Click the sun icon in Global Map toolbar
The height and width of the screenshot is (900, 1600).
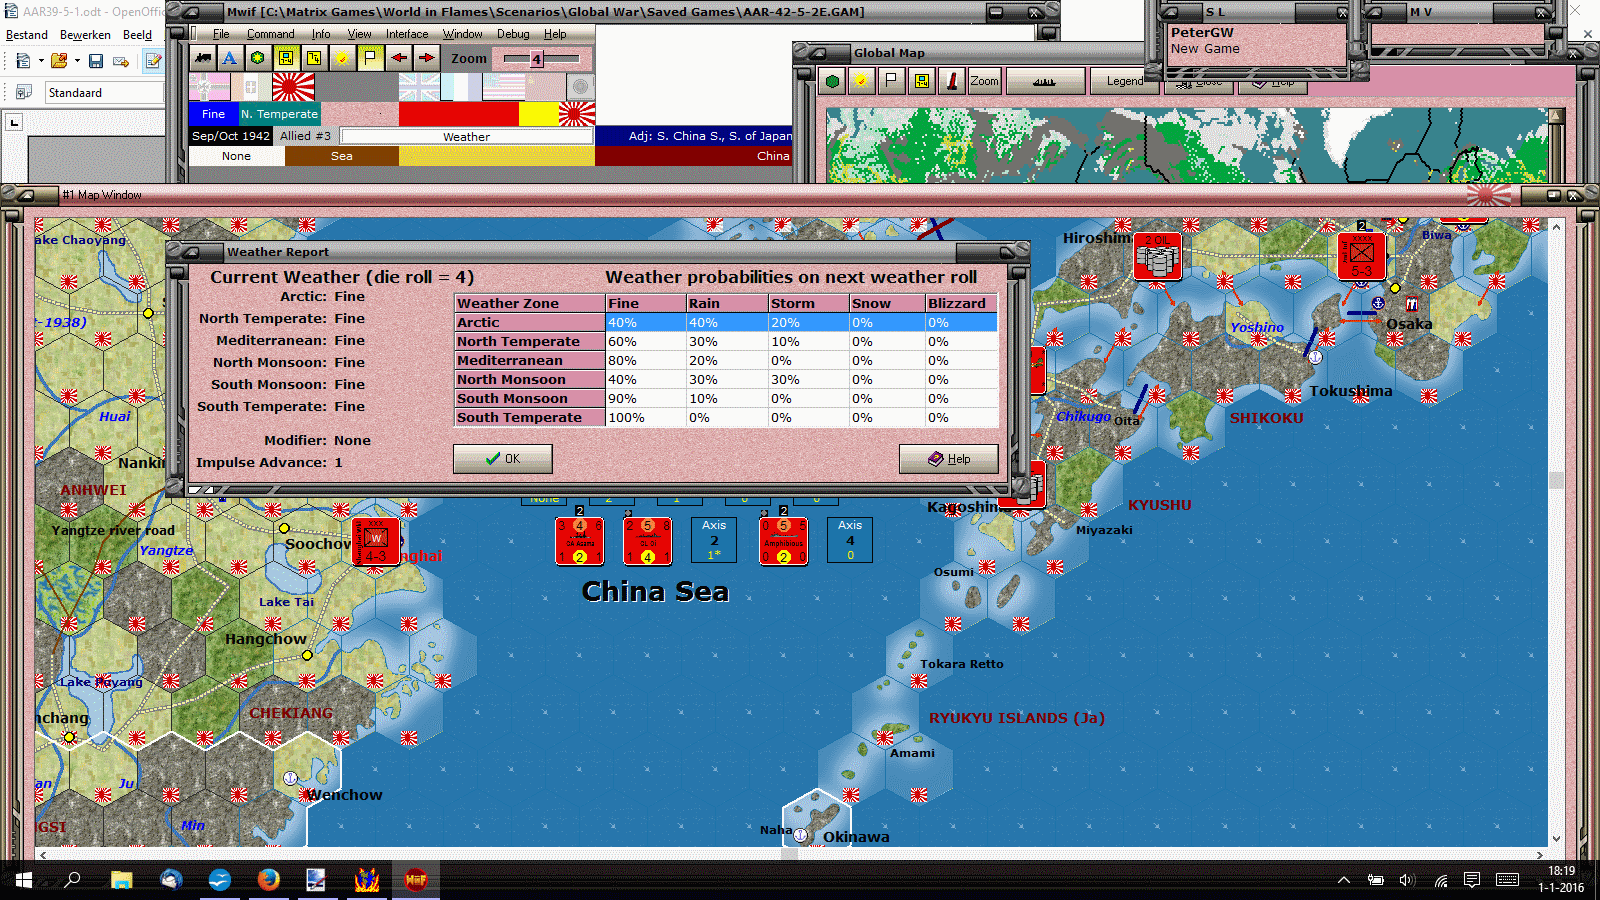pos(861,82)
